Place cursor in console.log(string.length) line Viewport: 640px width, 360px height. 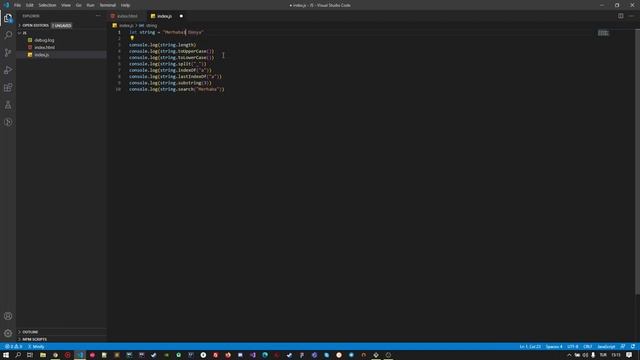coord(162,45)
